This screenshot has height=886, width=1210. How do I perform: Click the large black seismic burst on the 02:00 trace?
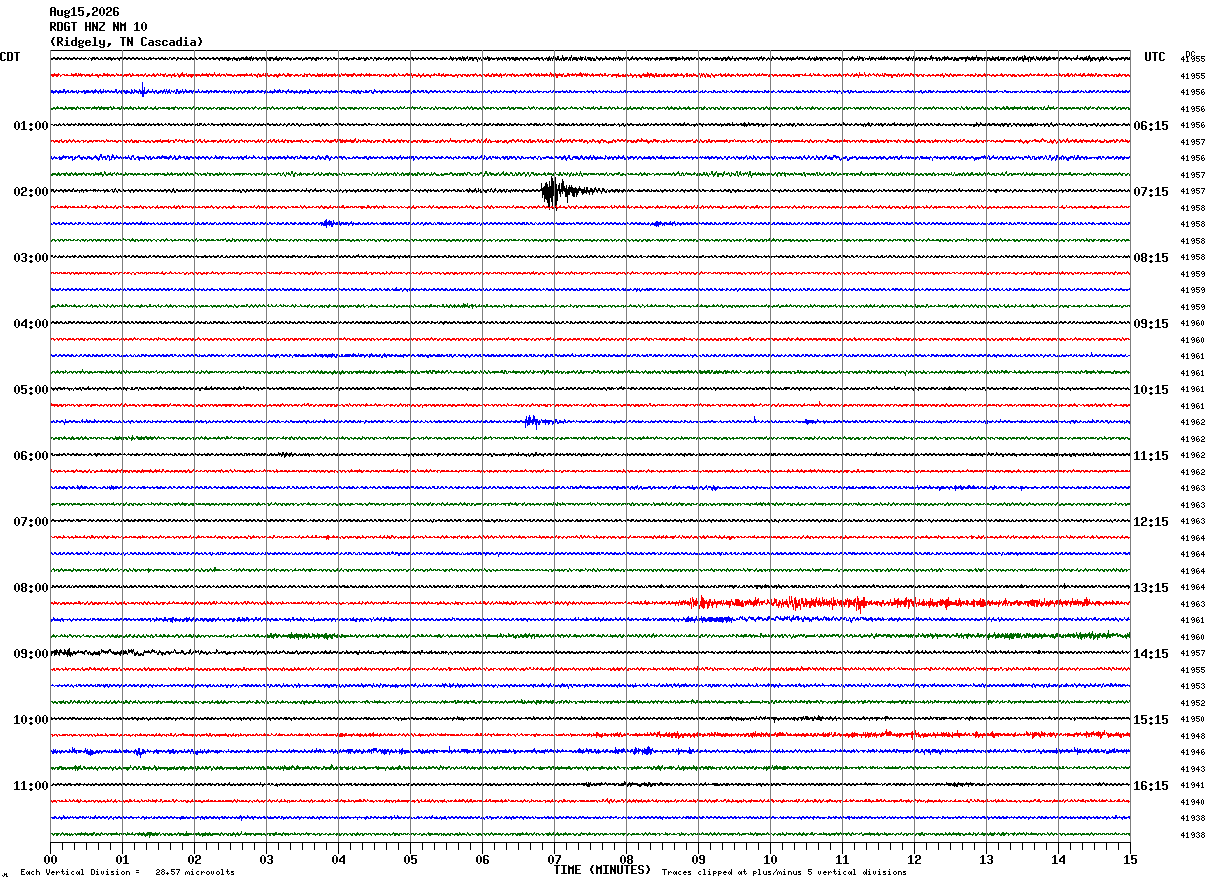pos(558,191)
